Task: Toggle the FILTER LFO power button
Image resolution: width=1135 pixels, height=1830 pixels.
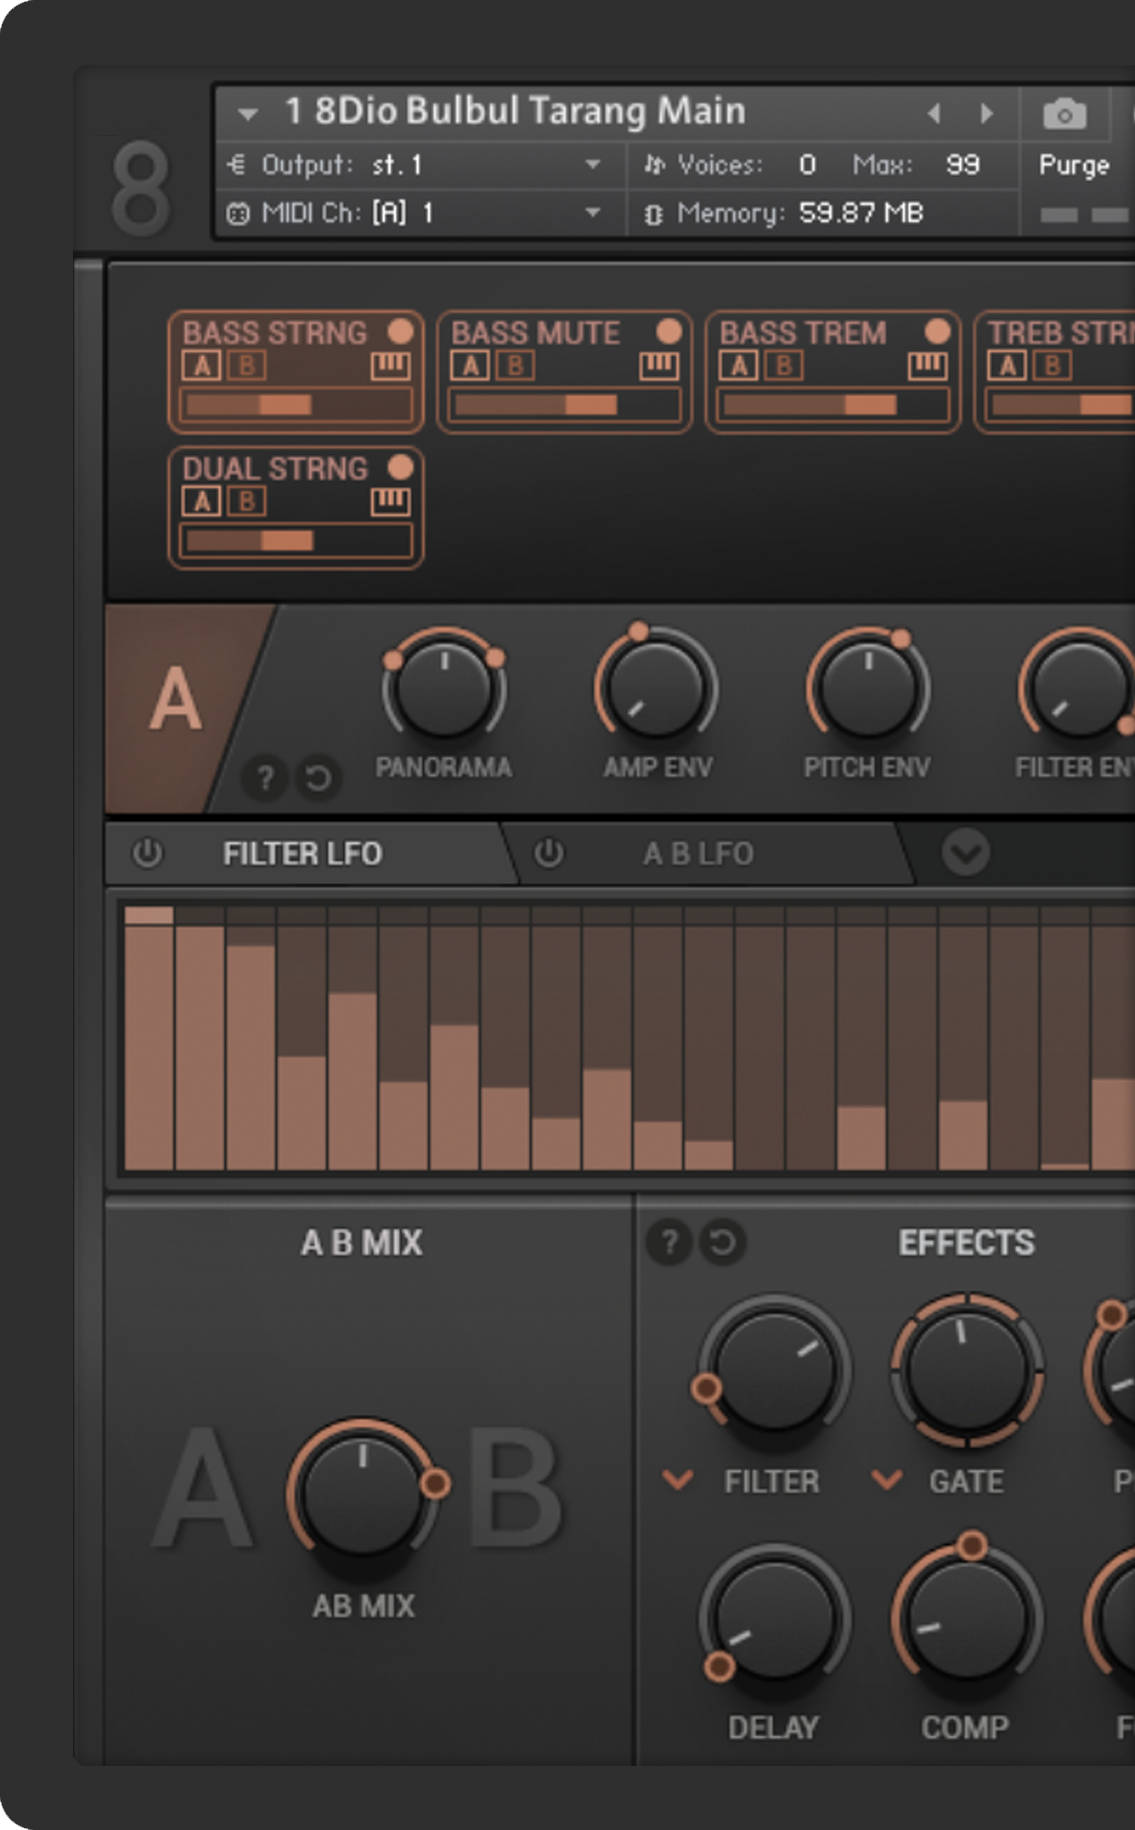Action: (148, 853)
